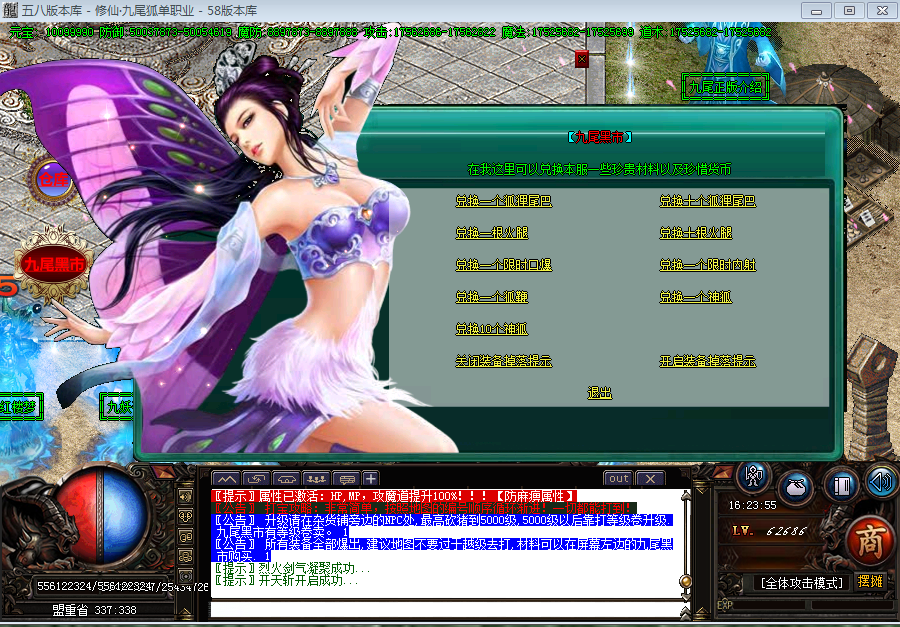Open the character equipment icon

pyautogui.click(x=753, y=477)
